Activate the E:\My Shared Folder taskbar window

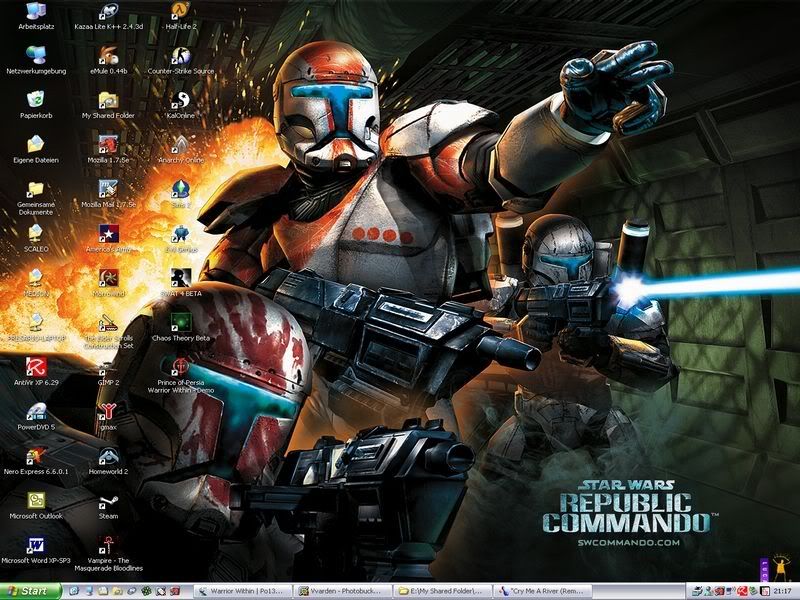pyautogui.click(x=443, y=591)
